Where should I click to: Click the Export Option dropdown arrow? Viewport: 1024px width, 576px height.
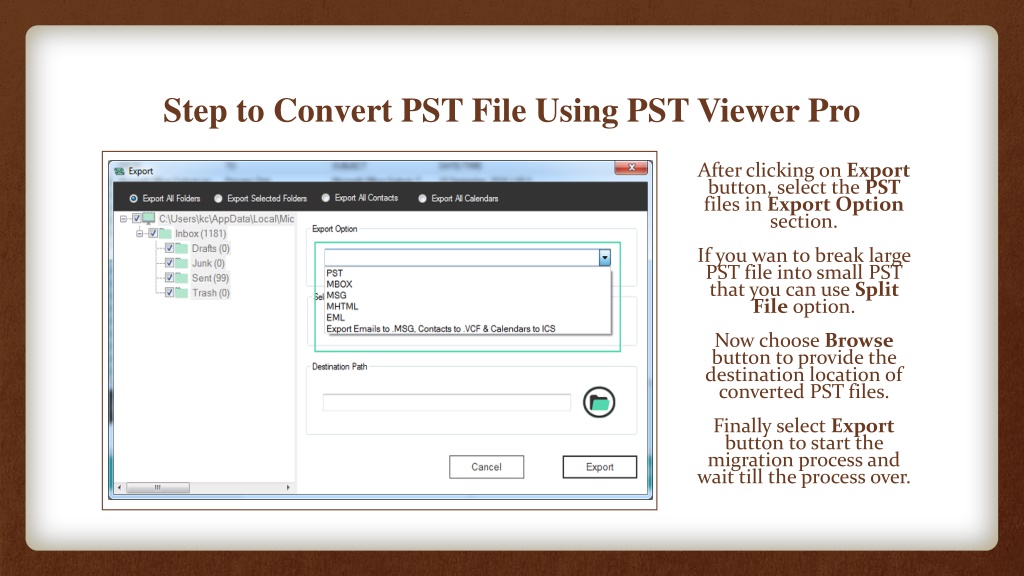[x=605, y=258]
